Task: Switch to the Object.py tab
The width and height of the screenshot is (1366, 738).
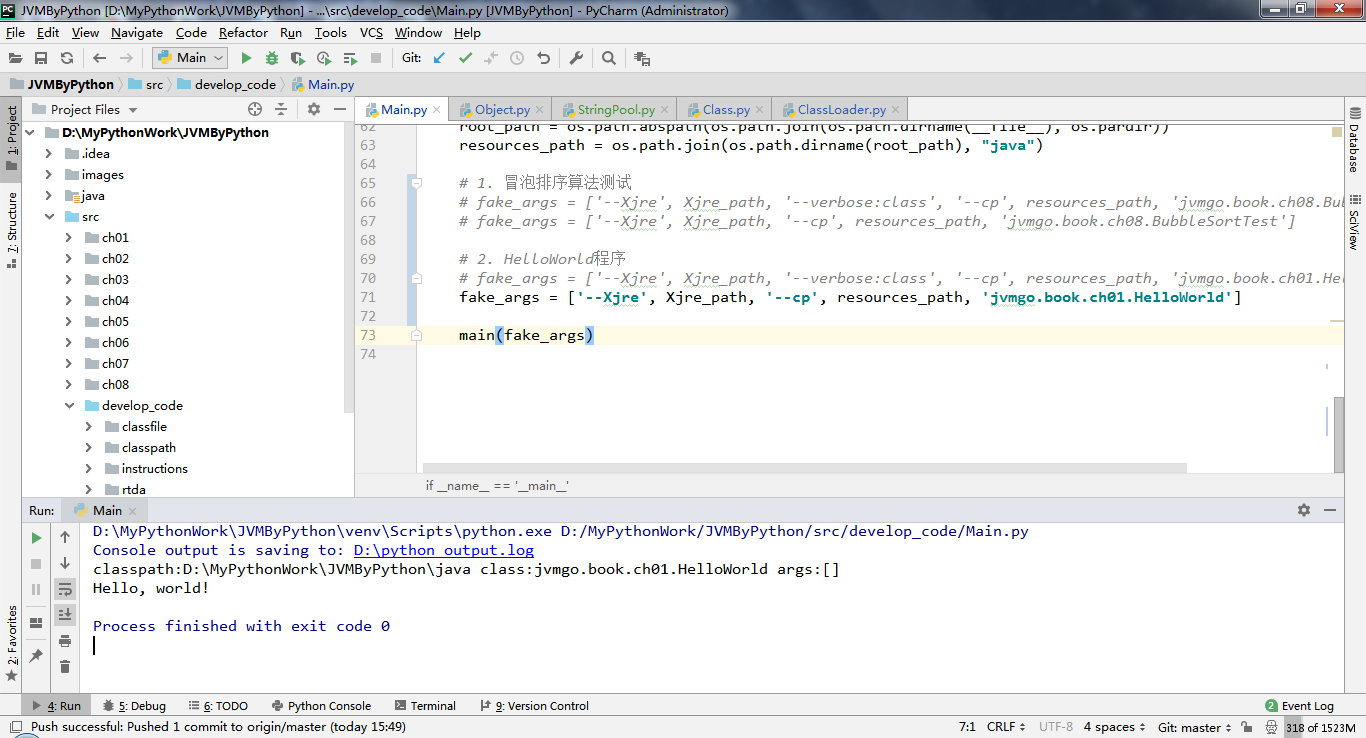Action: point(502,110)
